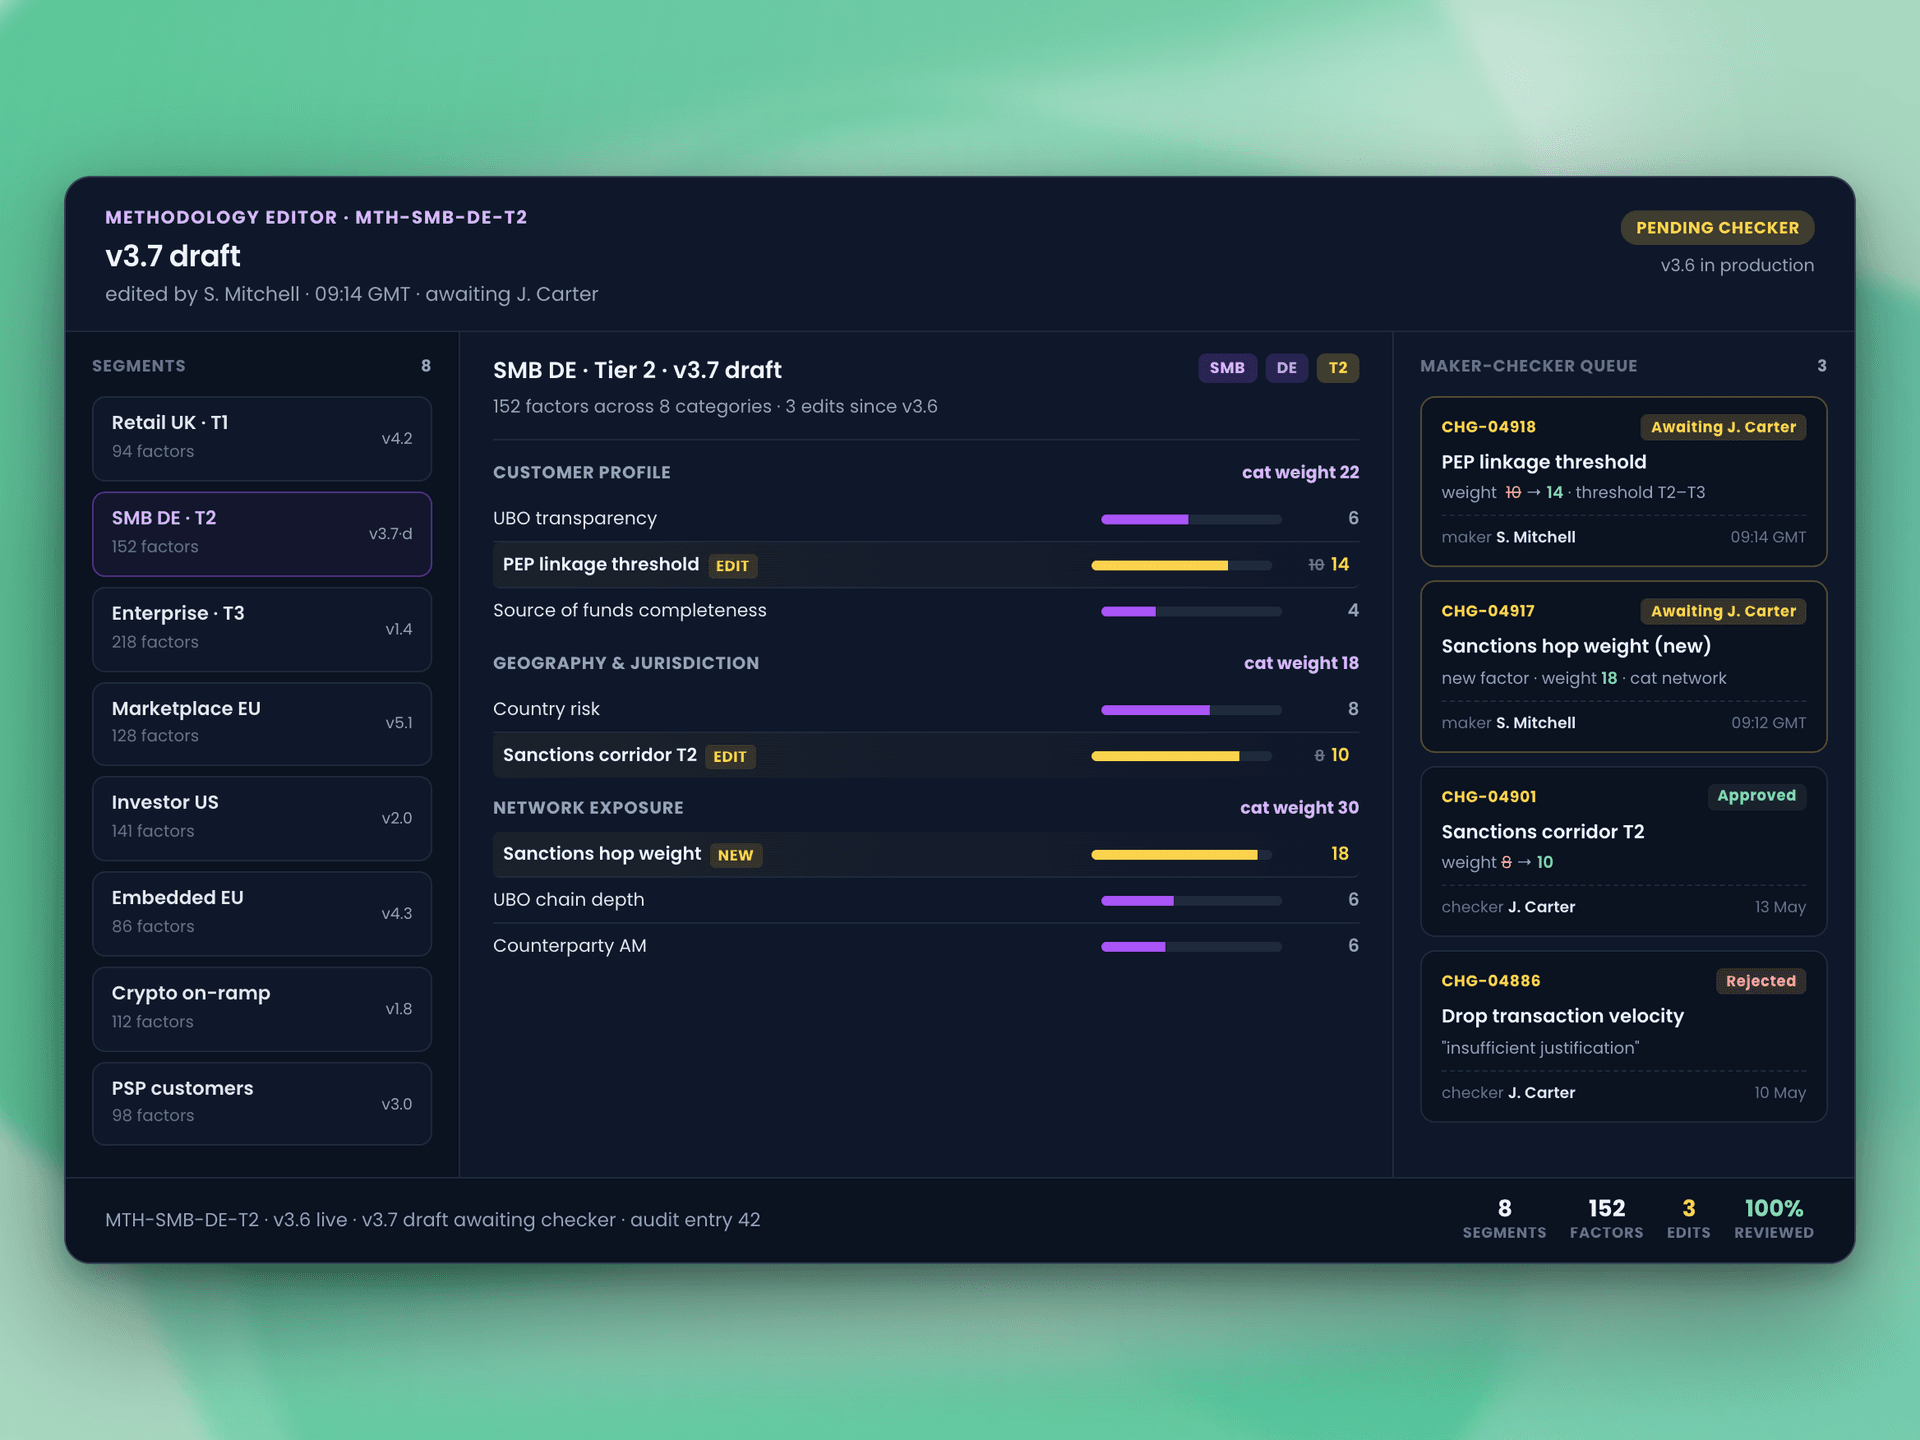The image size is (1920, 1440).
Task: Adjust the Counterparty AM weight bar
Action: tap(1191, 946)
